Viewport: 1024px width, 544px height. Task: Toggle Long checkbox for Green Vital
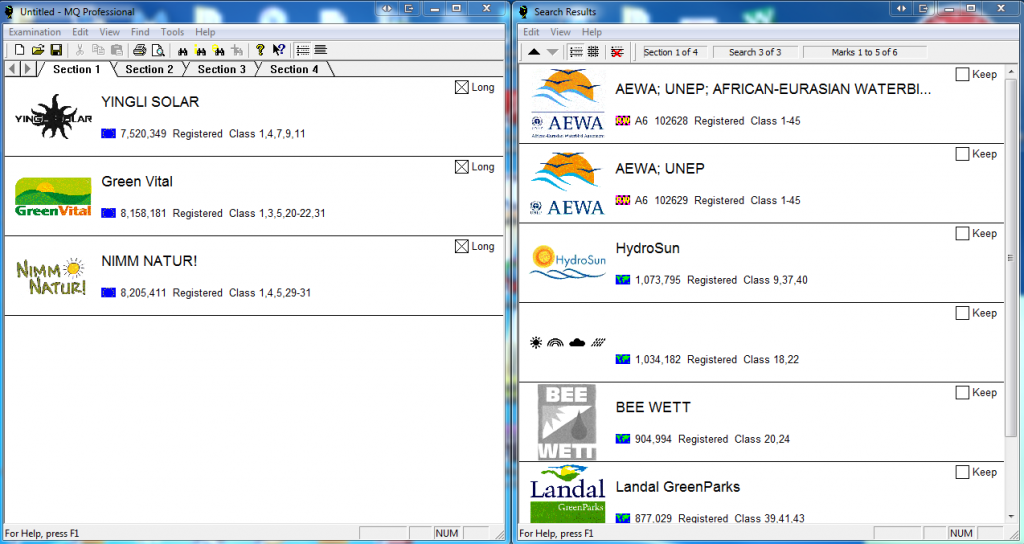tap(462, 167)
